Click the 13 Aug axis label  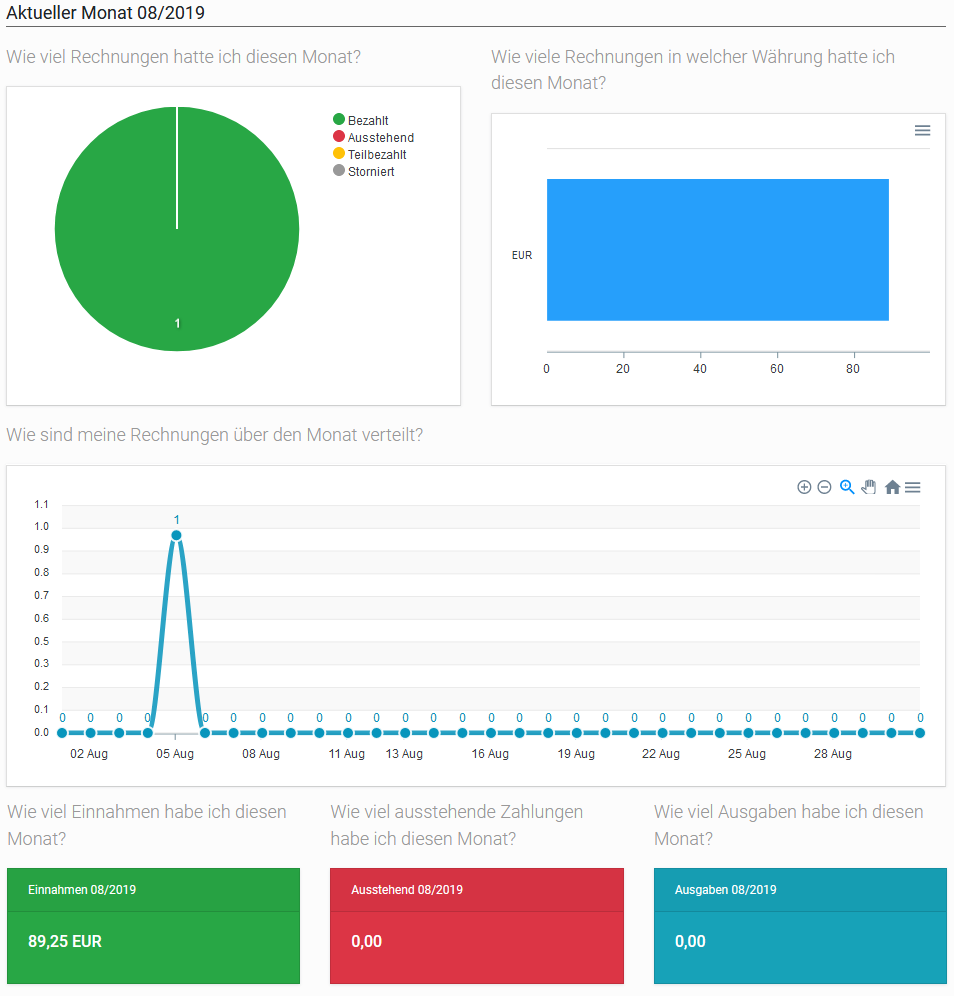point(404,754)
